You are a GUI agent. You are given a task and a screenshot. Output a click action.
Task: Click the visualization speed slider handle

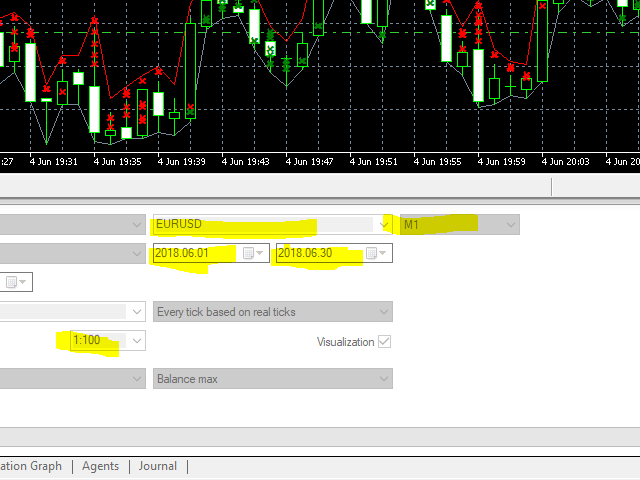pos(551,187)
